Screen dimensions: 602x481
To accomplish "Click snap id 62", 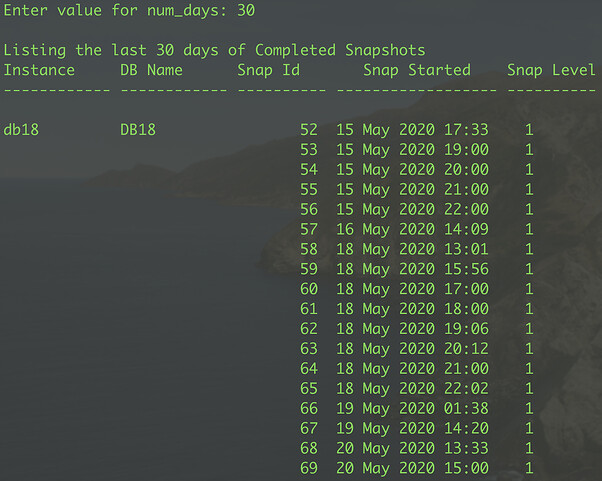I will pyautogui.click(x=309, y=329).
